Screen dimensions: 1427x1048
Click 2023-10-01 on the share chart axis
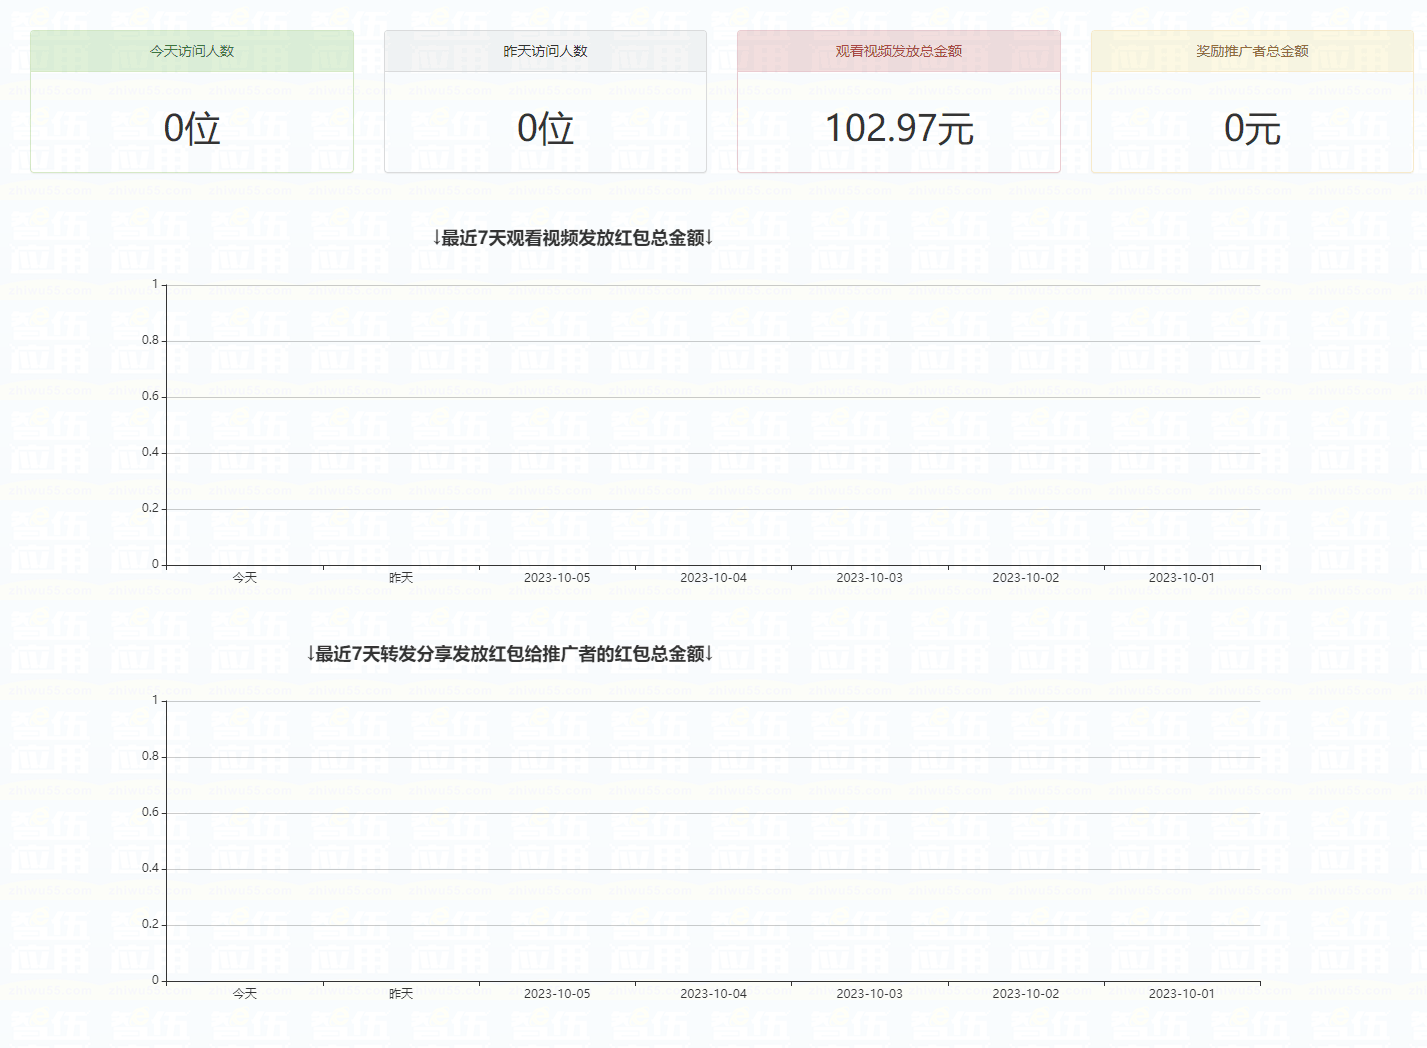click(1181, 994)
